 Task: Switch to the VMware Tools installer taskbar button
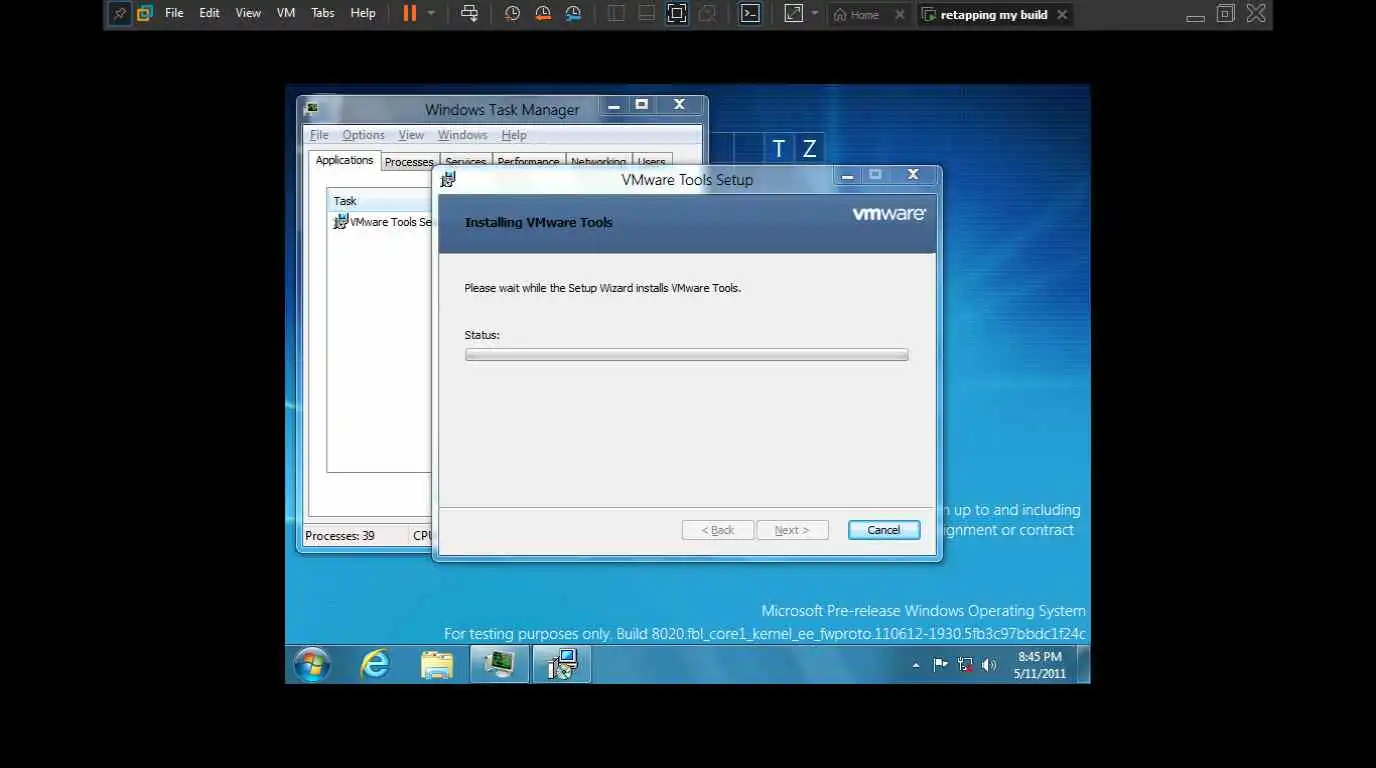click(x=562, y=664)
